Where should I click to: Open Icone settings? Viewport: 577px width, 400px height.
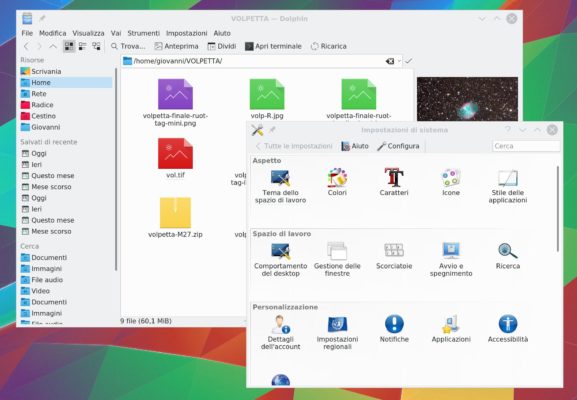[x=451, y=183]
